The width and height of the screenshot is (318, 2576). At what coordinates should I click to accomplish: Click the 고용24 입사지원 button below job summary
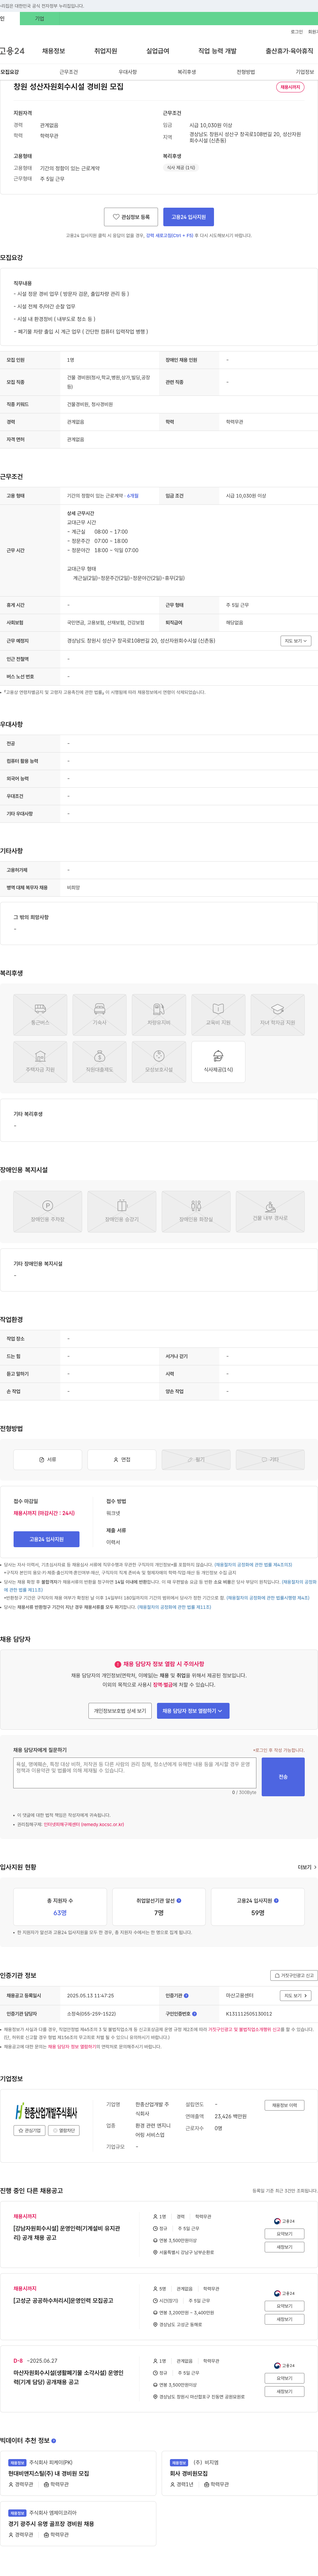pos(188,217)
